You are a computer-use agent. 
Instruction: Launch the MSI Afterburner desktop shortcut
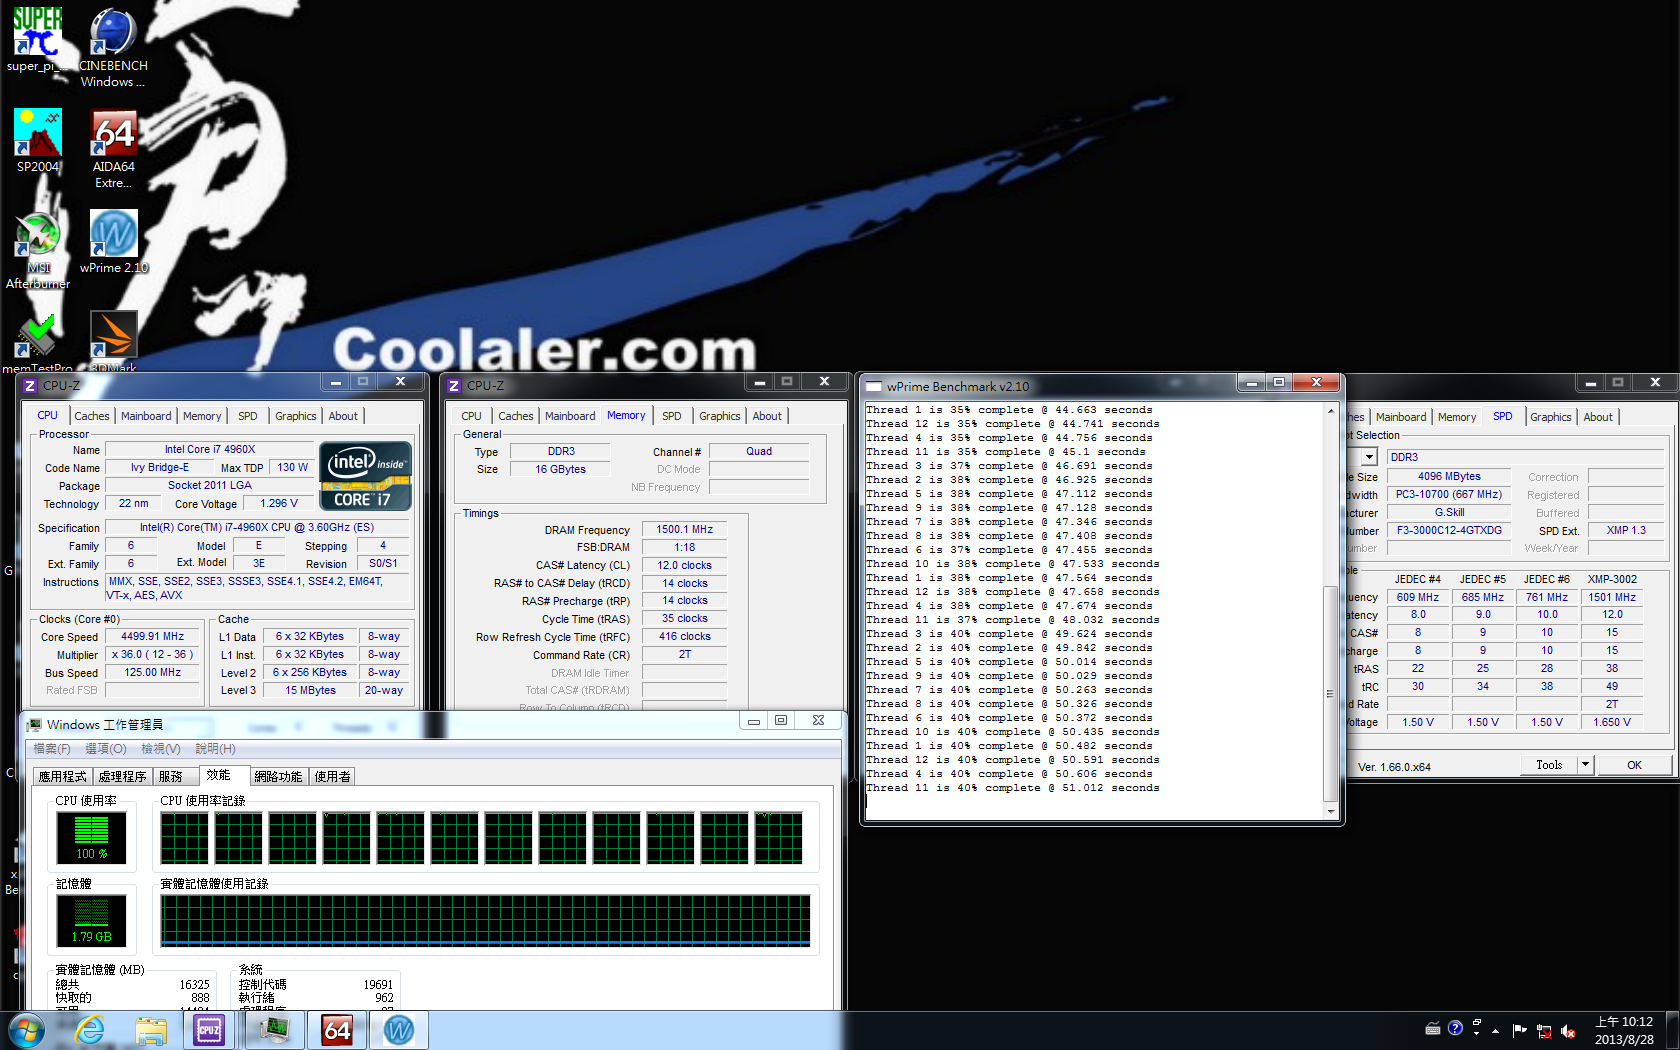[x=38, y=249]
